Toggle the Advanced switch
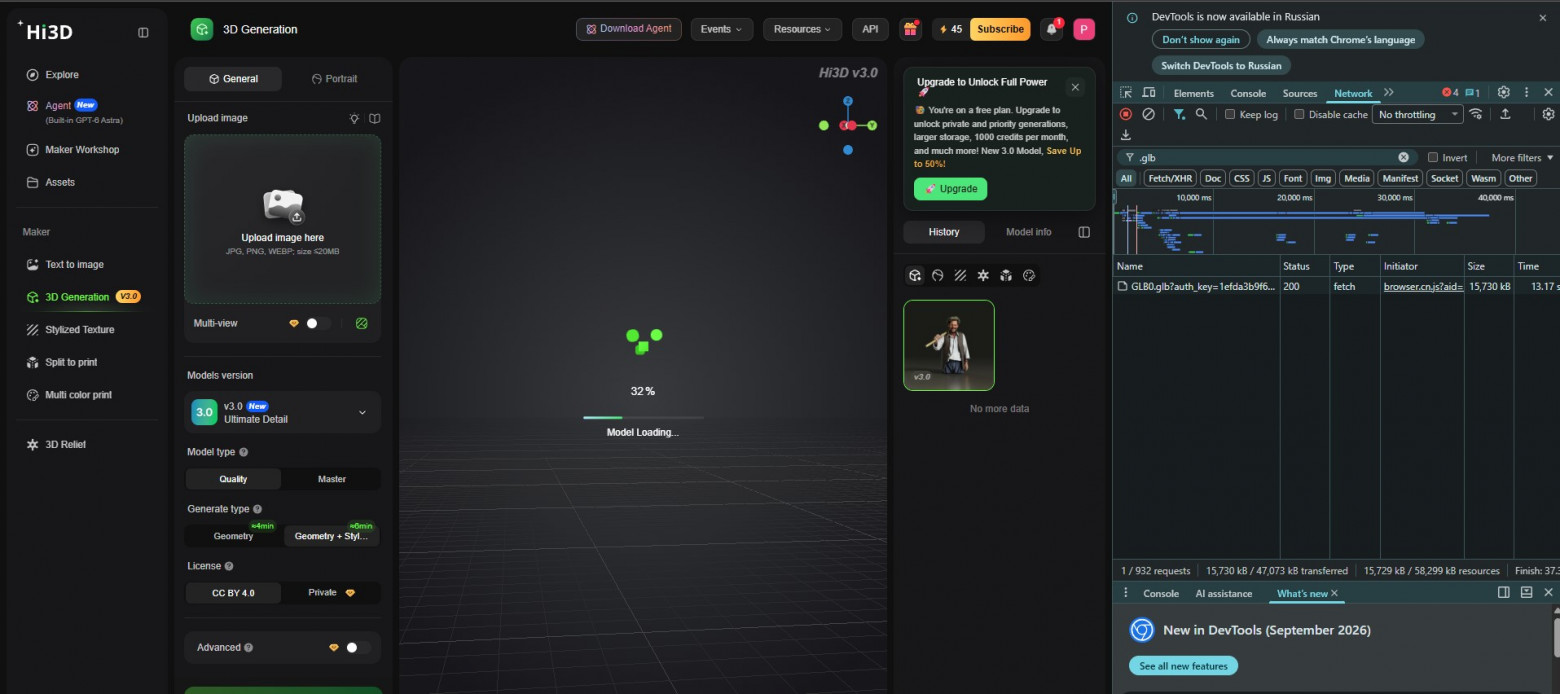 click(358, 647)
